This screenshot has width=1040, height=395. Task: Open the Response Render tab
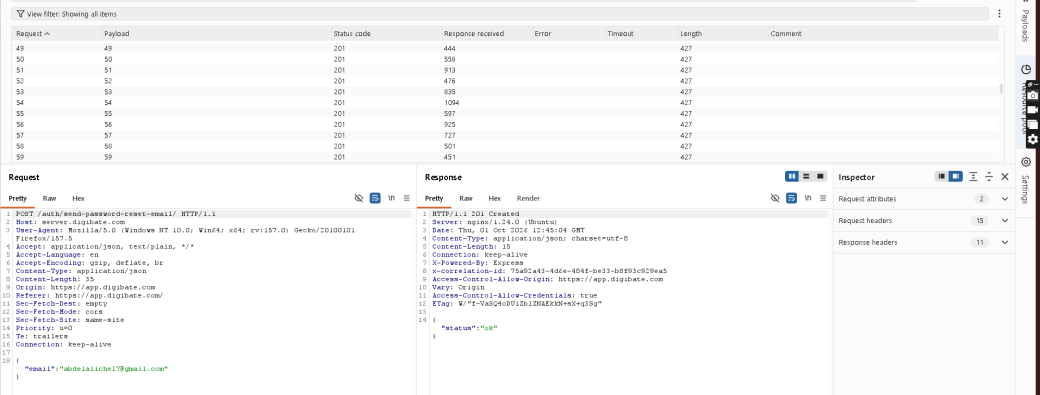528,198
